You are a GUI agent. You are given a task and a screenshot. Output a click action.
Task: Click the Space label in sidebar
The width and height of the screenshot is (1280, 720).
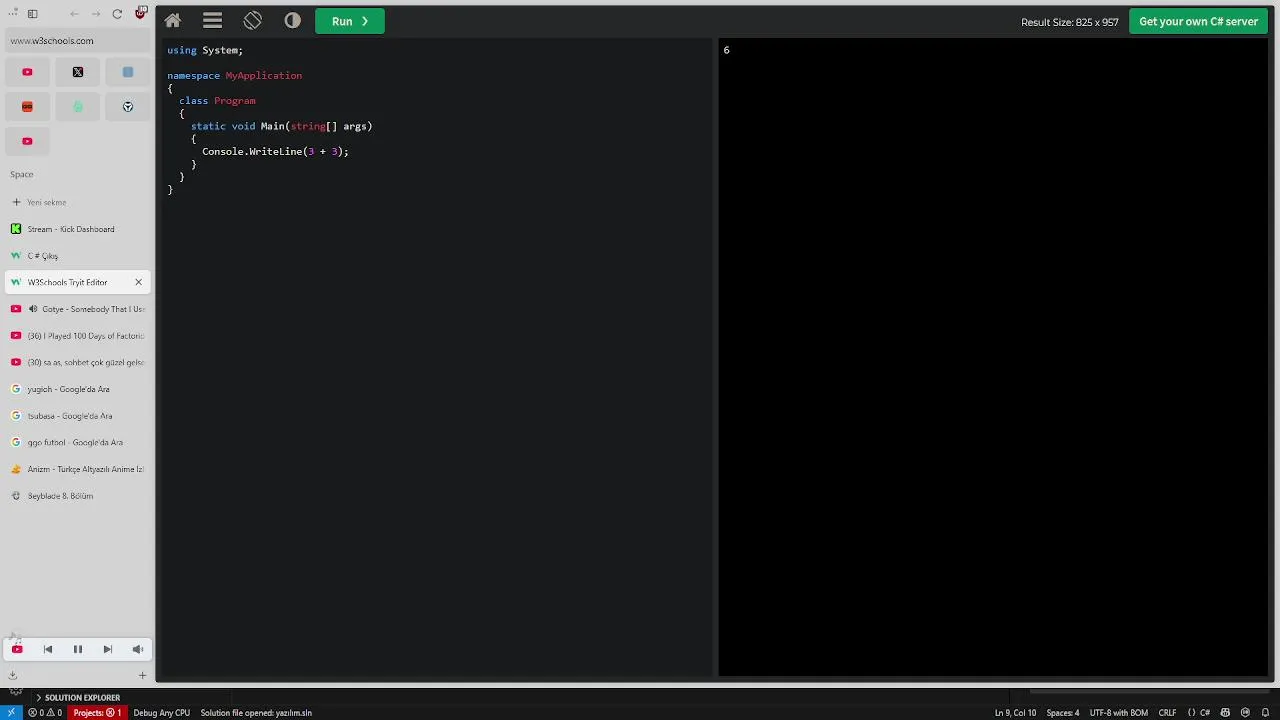(x=22, y=174)
